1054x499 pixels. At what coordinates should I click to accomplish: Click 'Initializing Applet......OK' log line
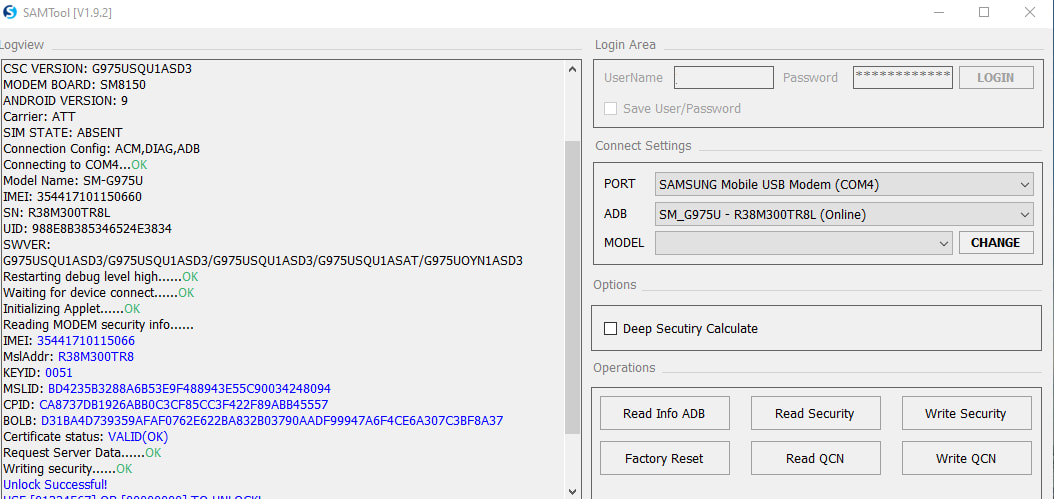pos(72,309)
